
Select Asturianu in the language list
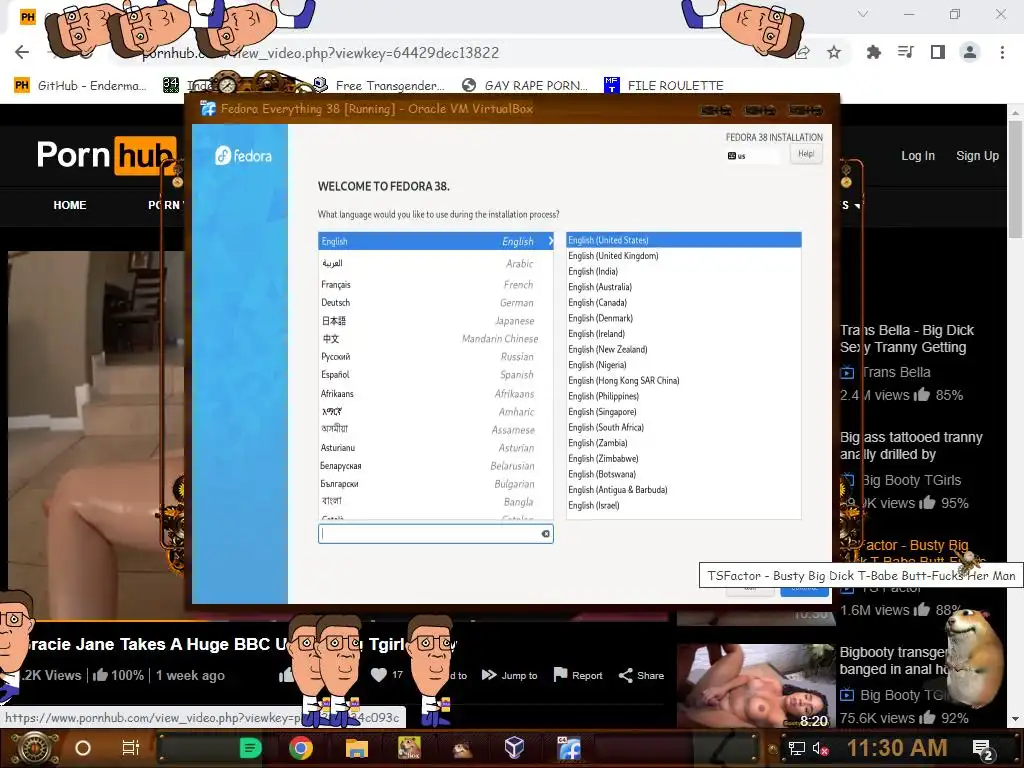436,448
